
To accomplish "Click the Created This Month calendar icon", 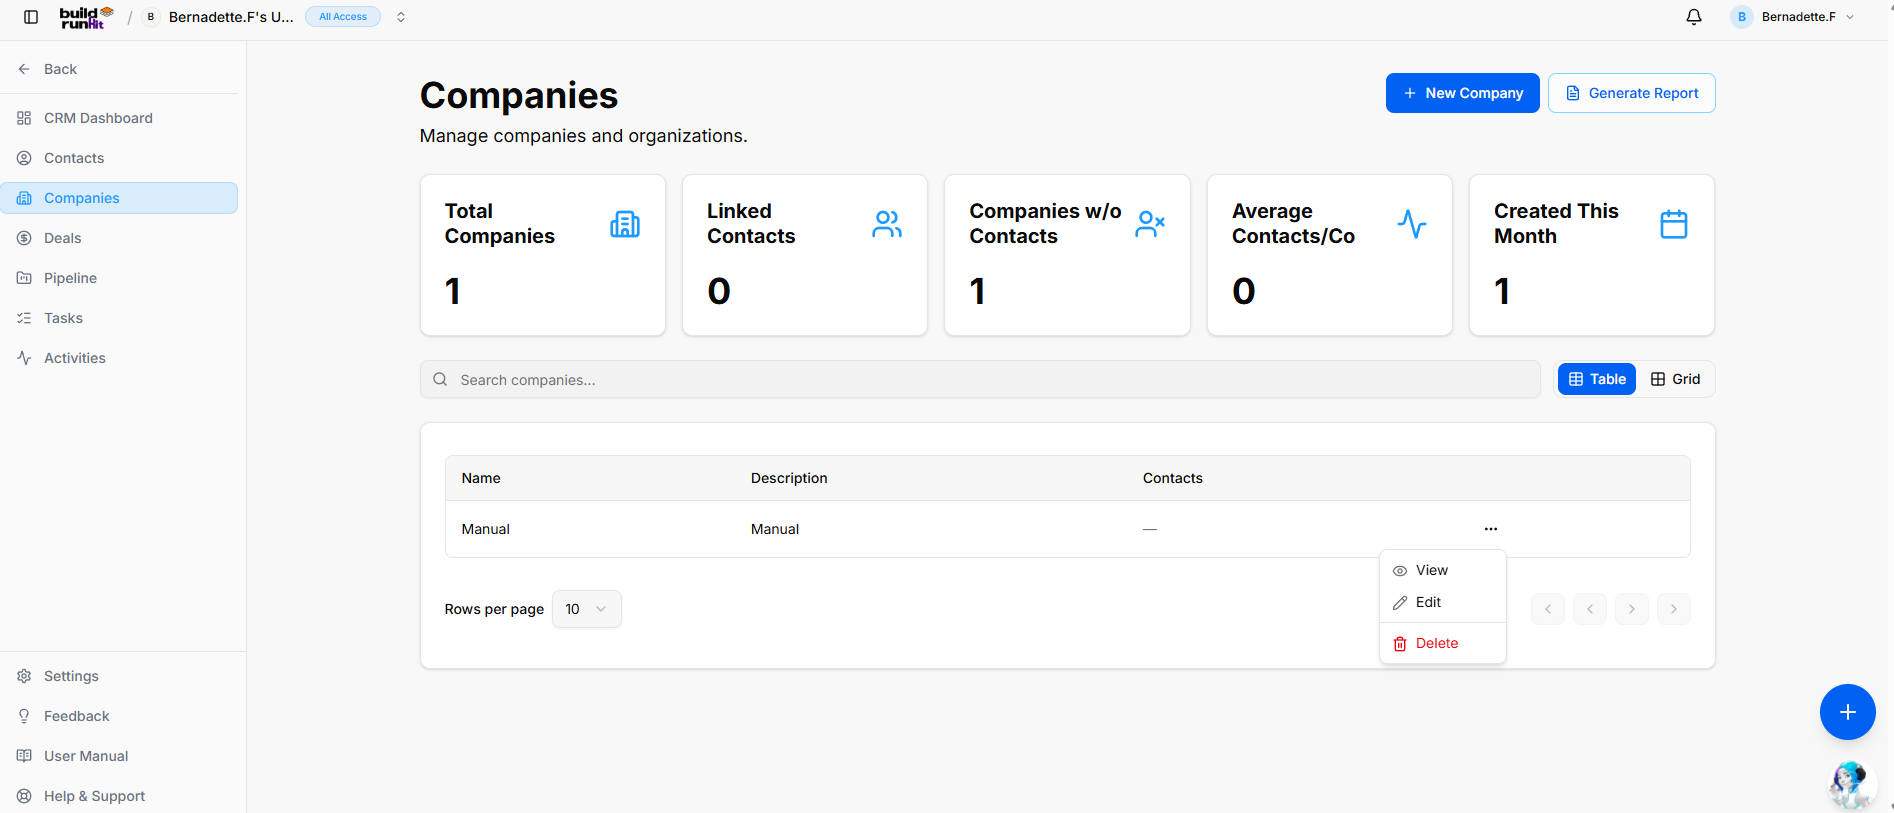I will coord(1674,224).
